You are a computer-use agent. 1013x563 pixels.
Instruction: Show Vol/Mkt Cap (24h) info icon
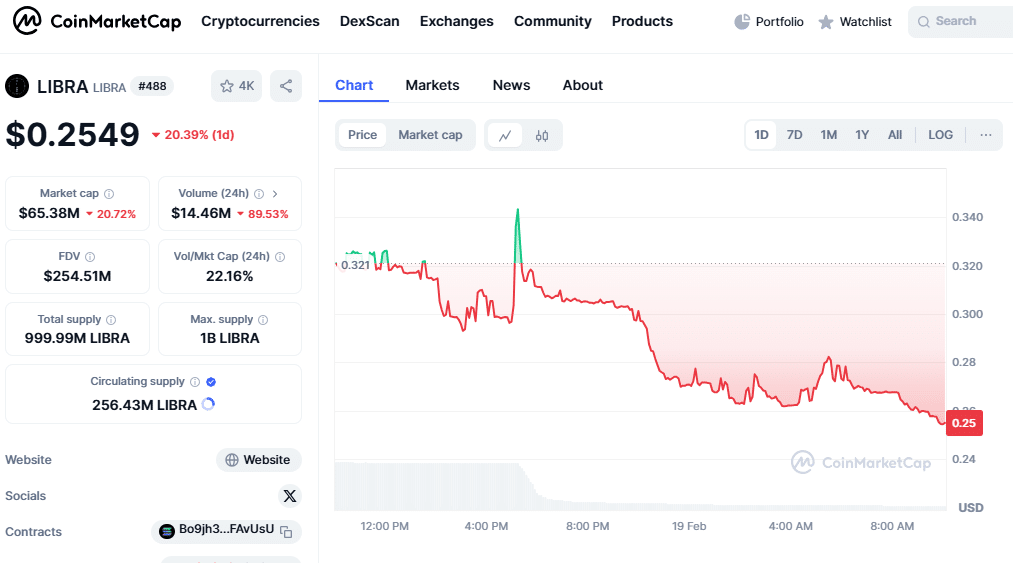pyautogui.click(x=280, y=257)
